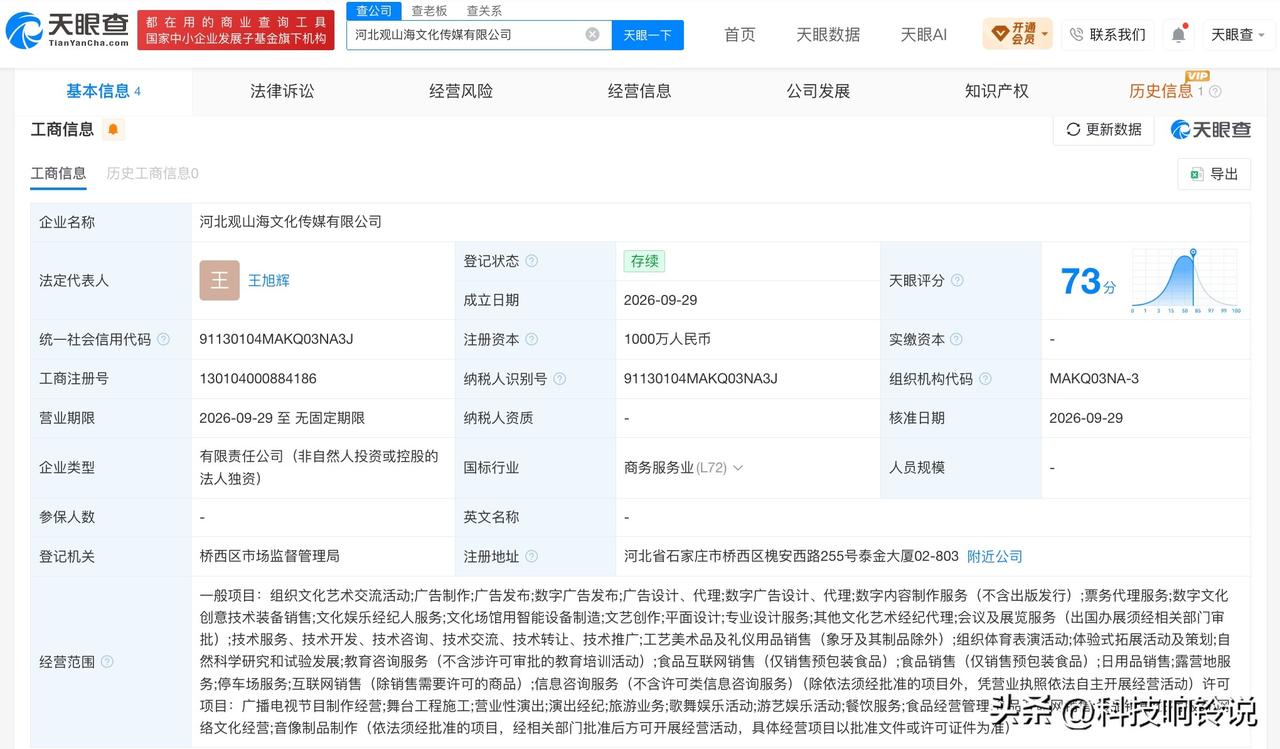Screen dimensions: 1280x749
Task: Switch to the 经营风险 tab
Action: coord(461,91)
